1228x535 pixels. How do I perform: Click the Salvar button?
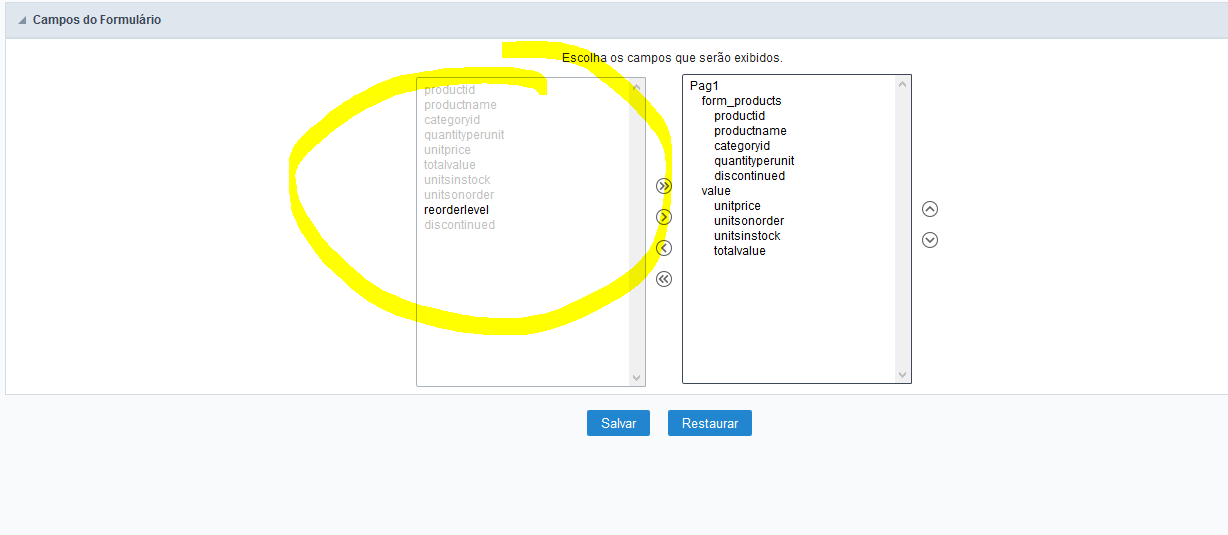pyautogui.click(x=618, y=423)
